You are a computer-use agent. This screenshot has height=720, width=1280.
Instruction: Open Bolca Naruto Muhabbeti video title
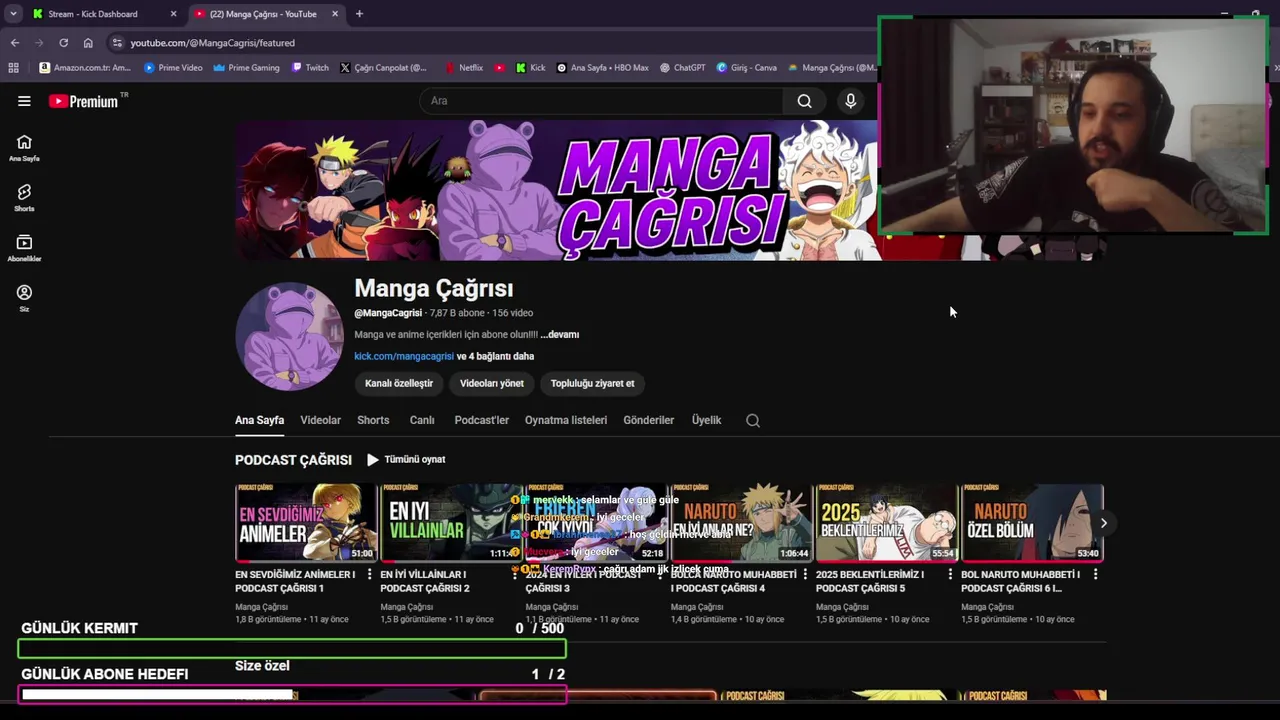click(x=734, y=581)
